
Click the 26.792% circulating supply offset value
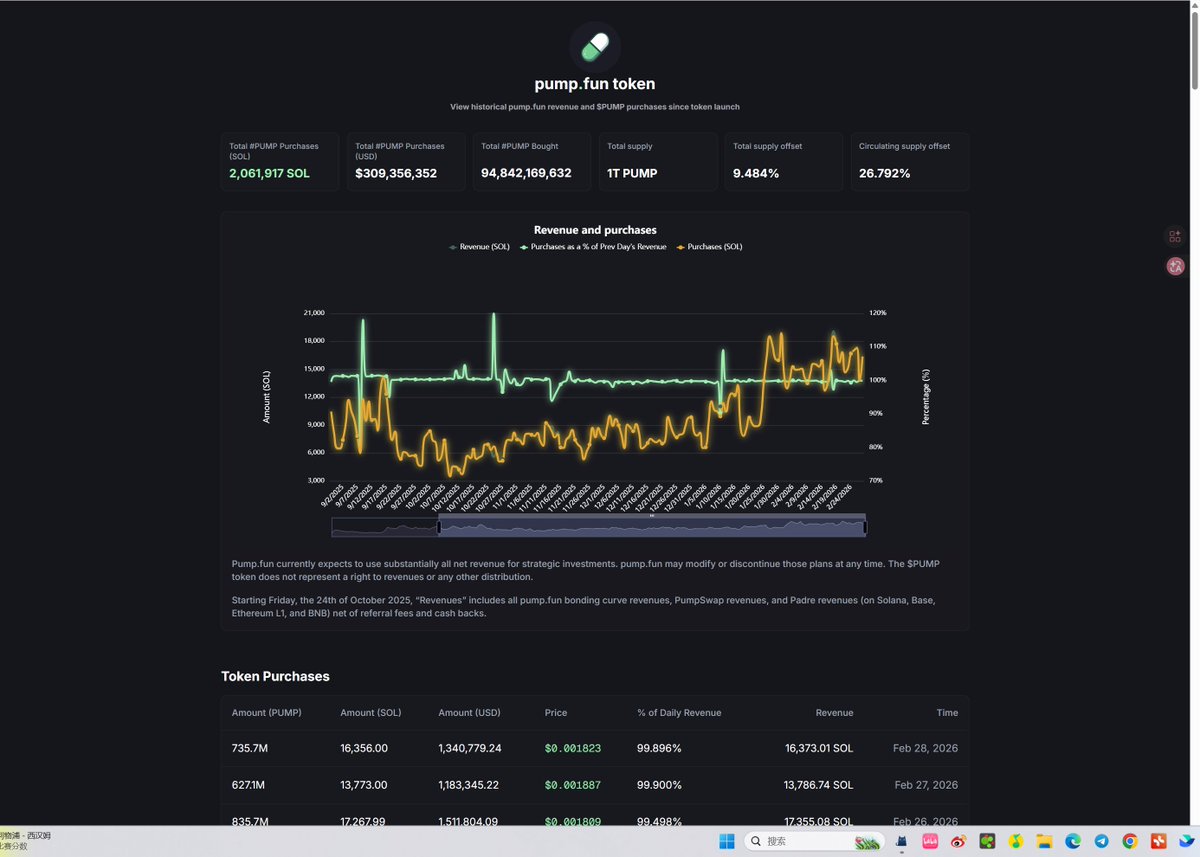885,173
